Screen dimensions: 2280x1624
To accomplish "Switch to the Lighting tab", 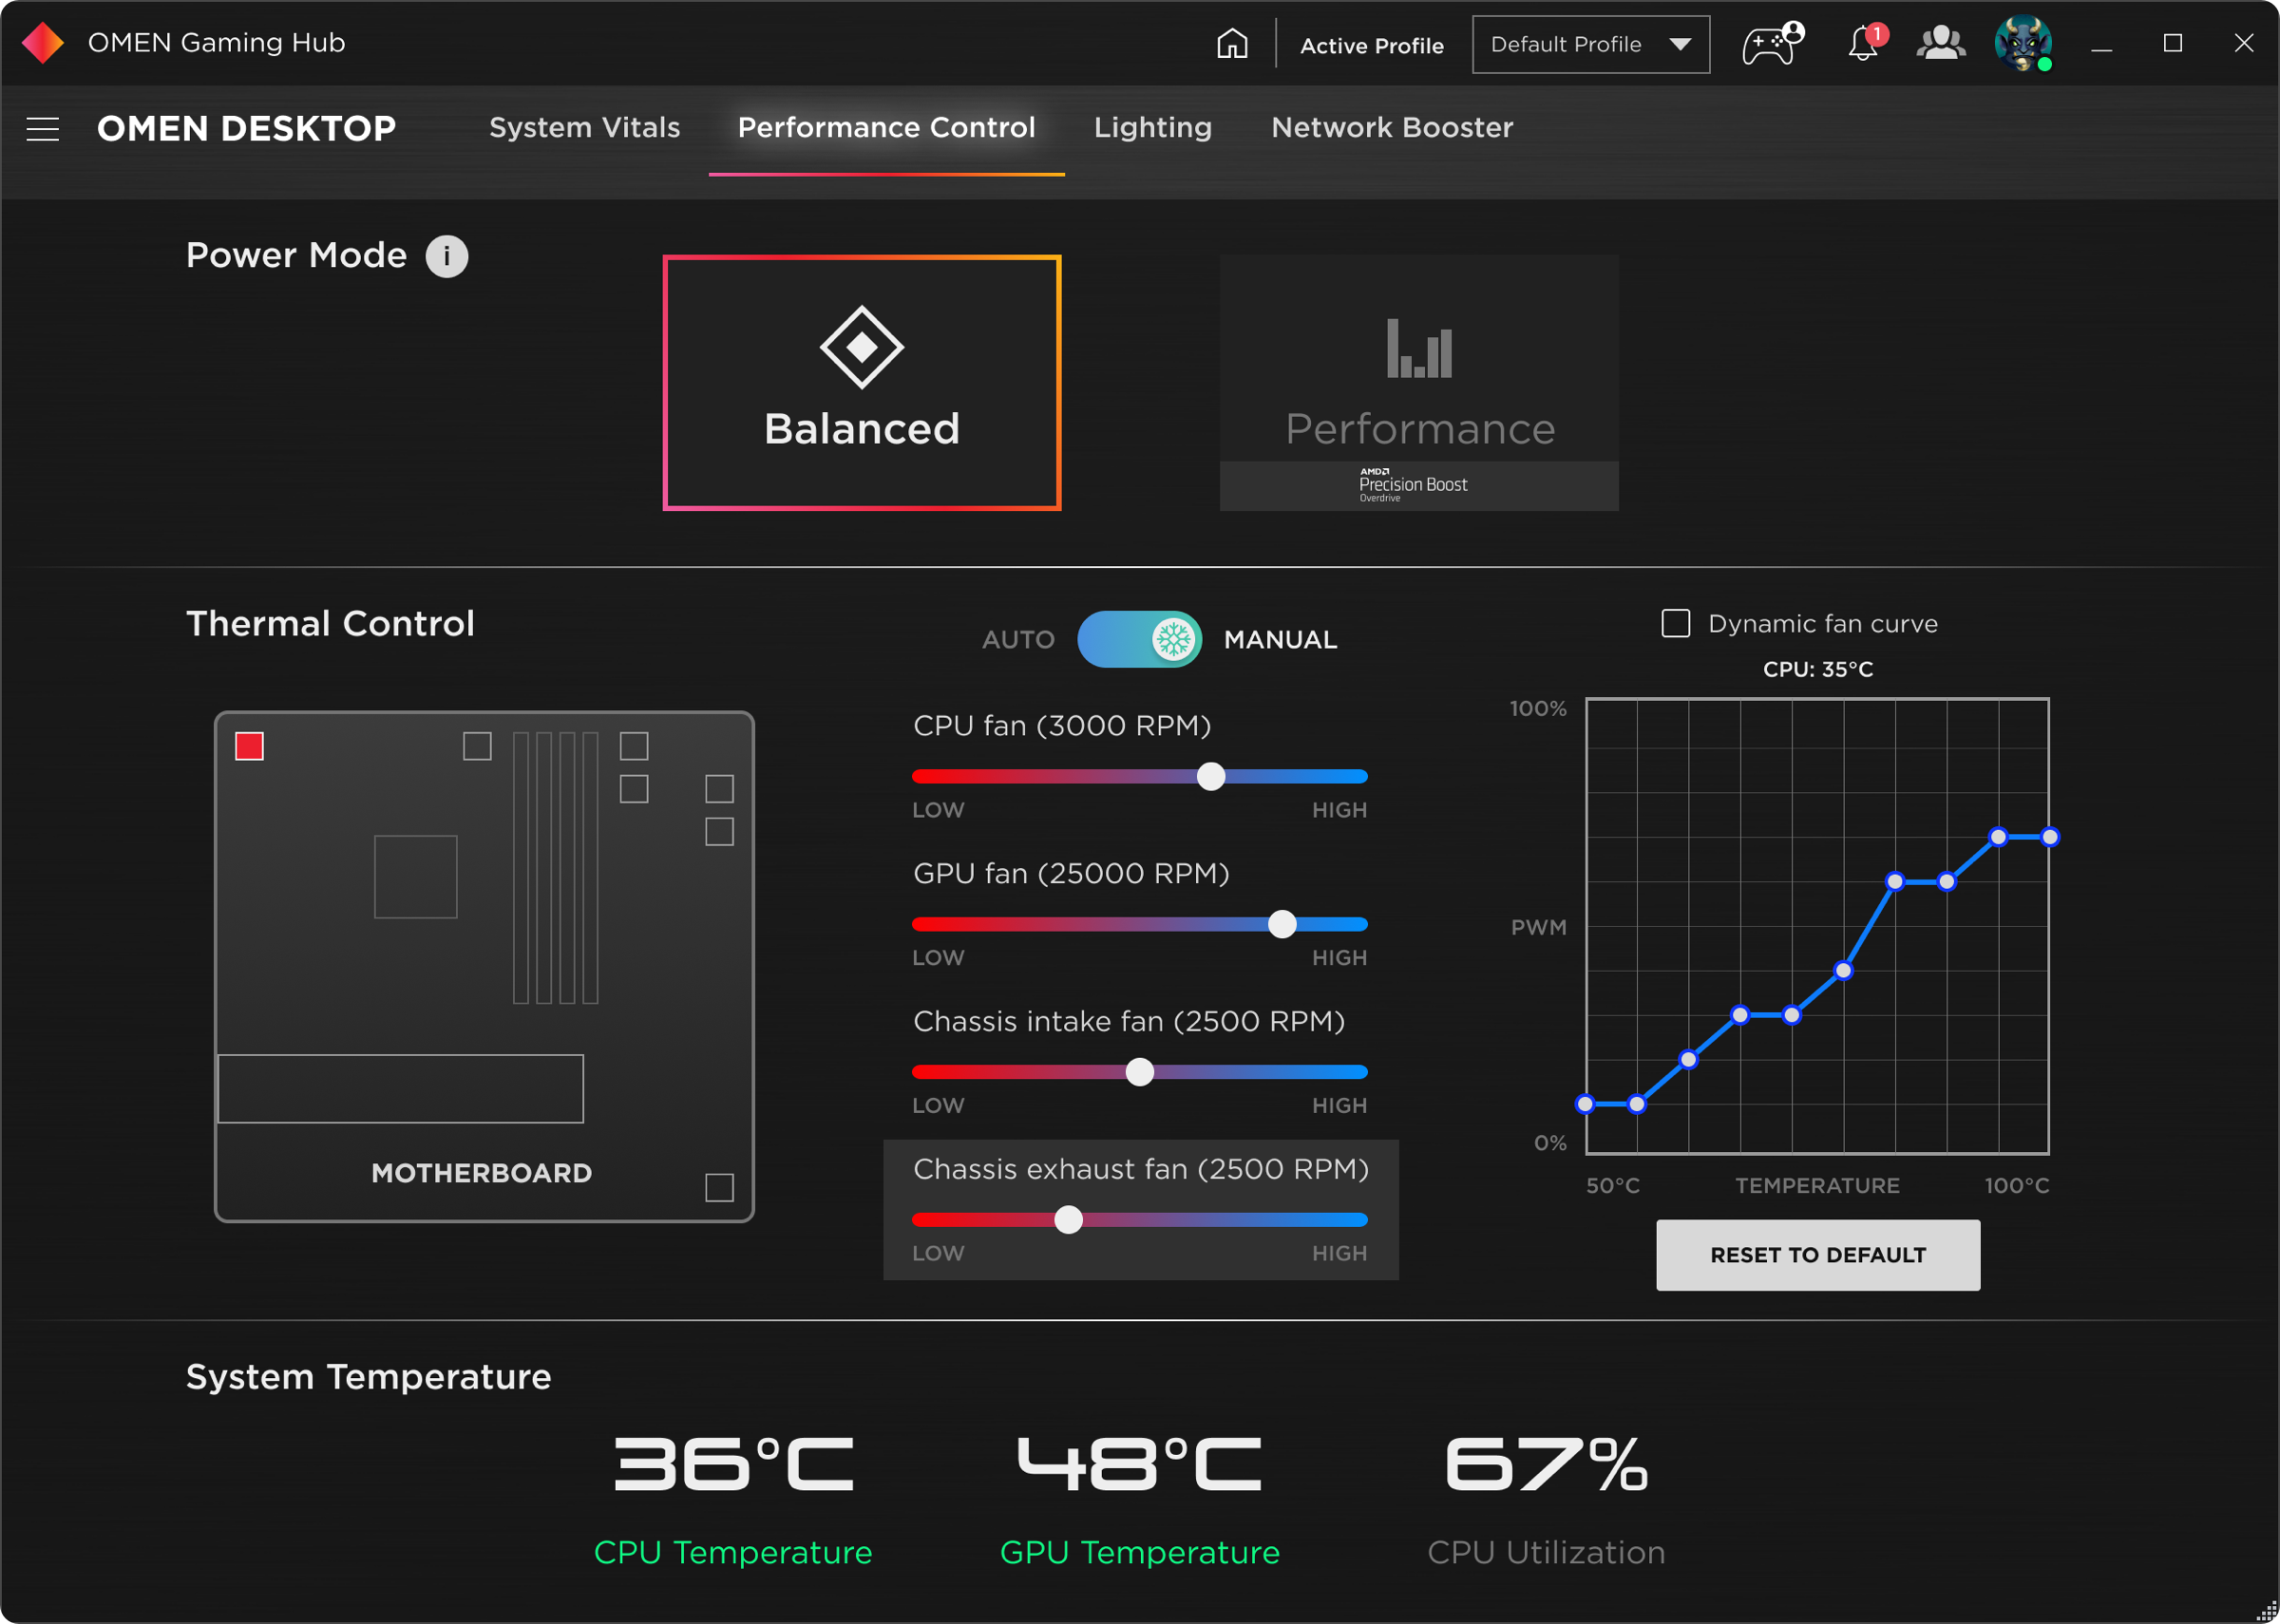I will click(1153, 128).
